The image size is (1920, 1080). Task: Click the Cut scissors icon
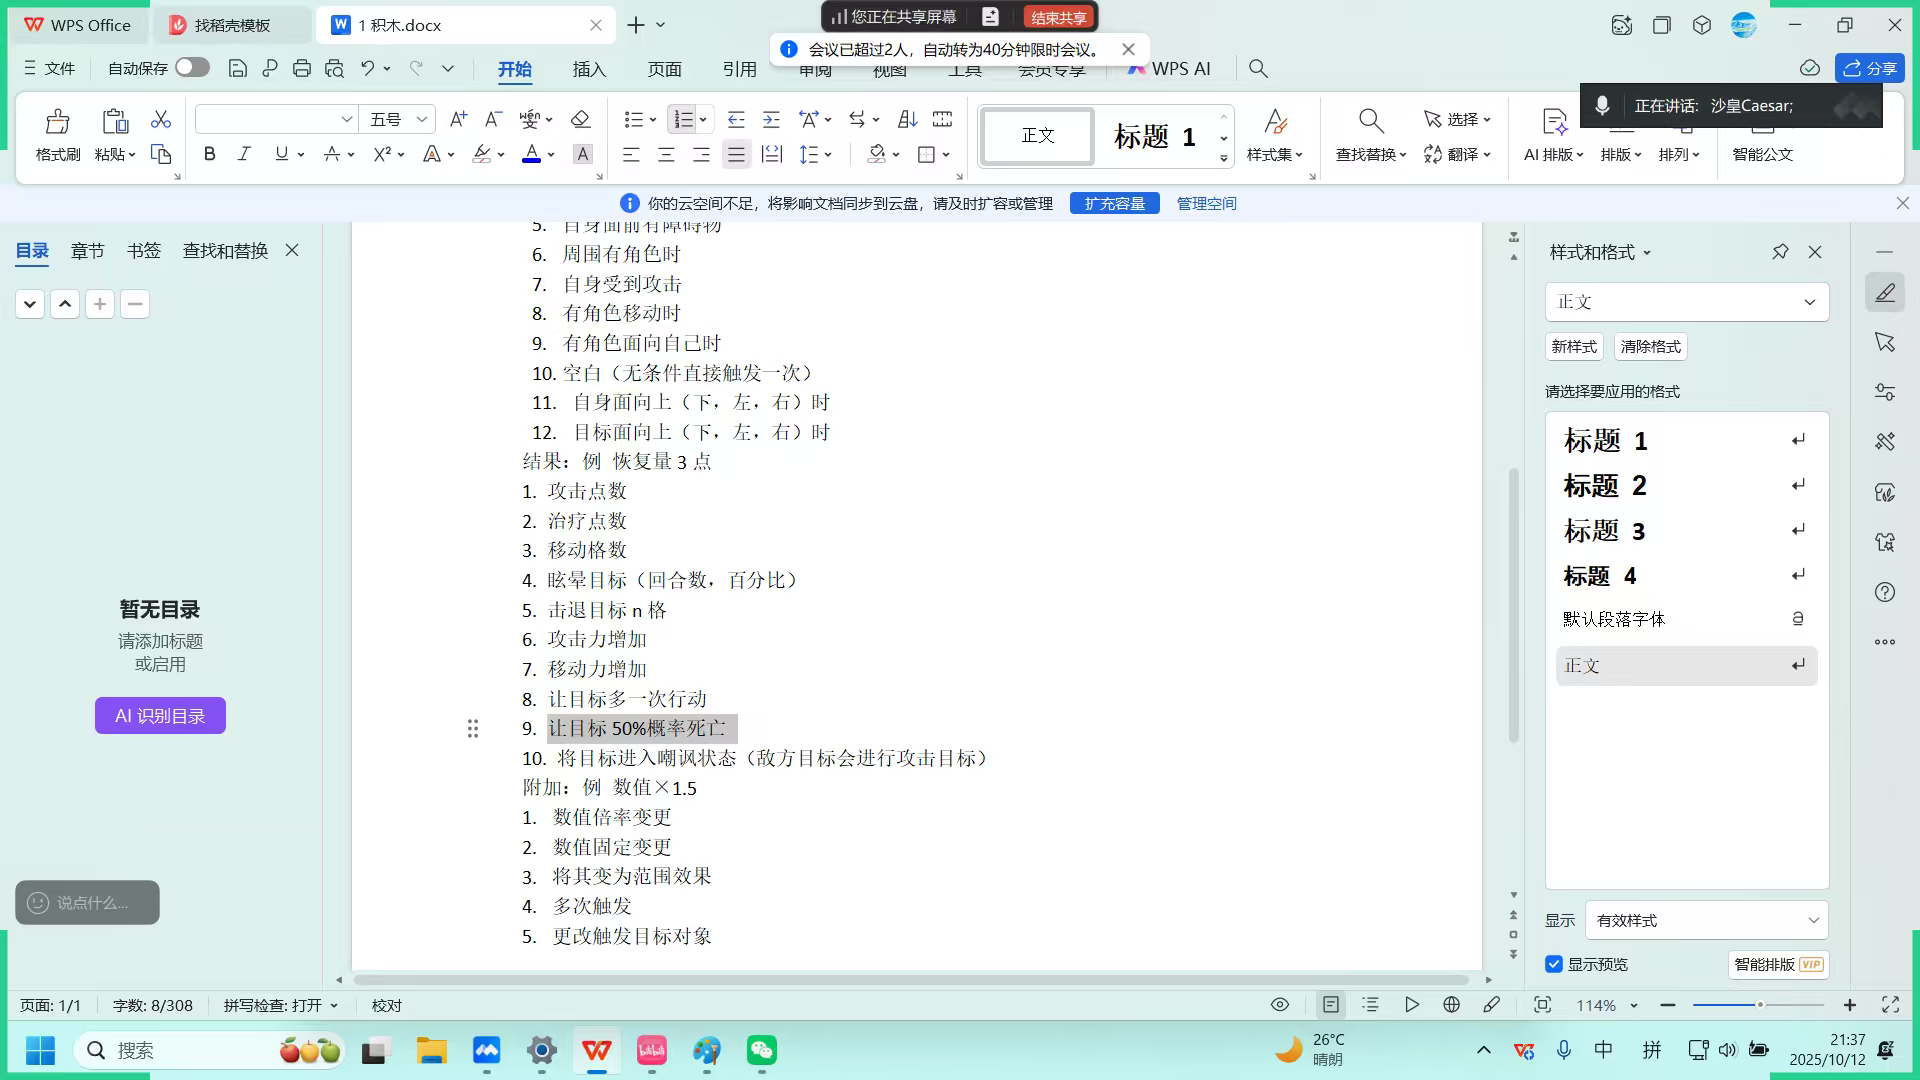tap(160, 120)
